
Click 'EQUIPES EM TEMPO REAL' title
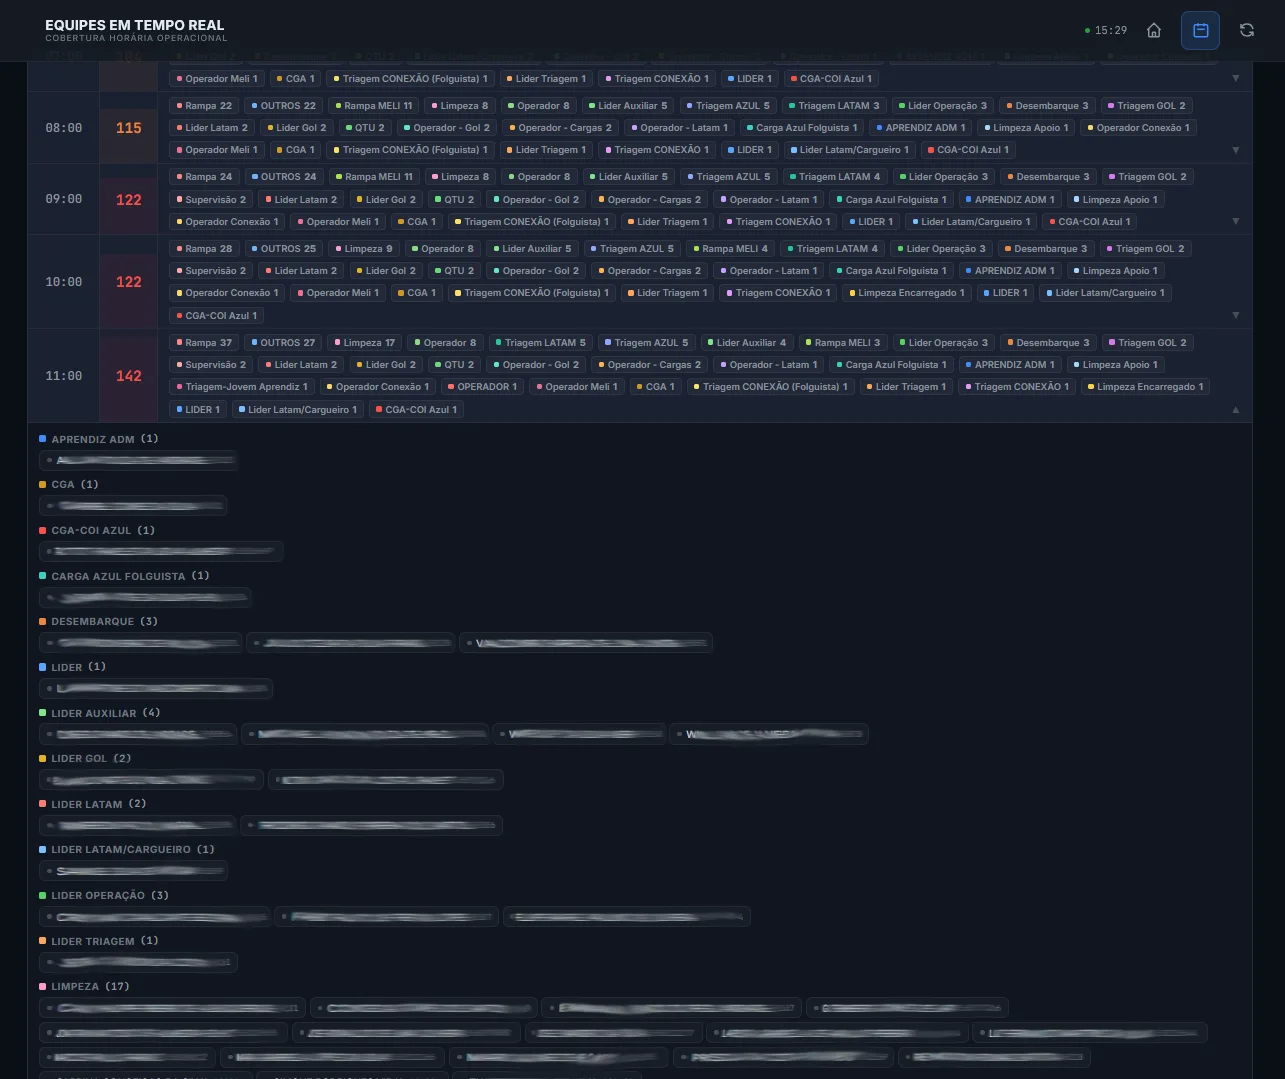[135, 25]
